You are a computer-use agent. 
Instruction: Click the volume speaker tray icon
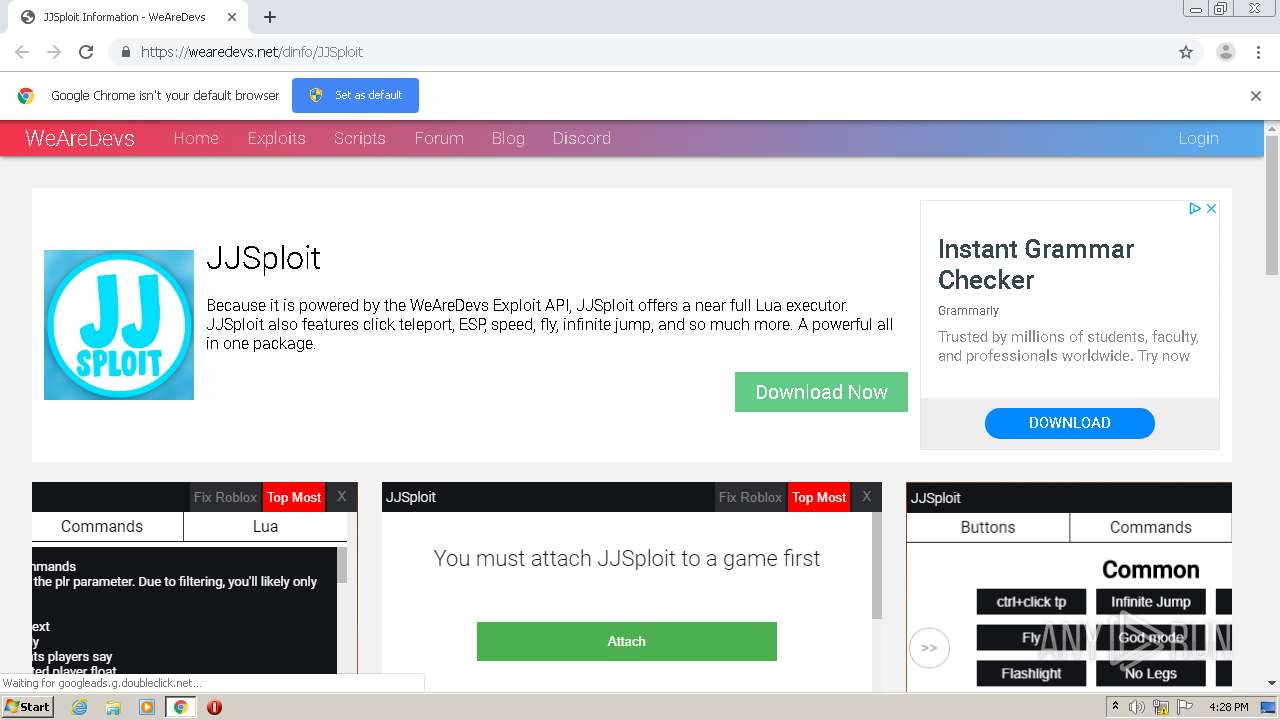pos(1137,707)
